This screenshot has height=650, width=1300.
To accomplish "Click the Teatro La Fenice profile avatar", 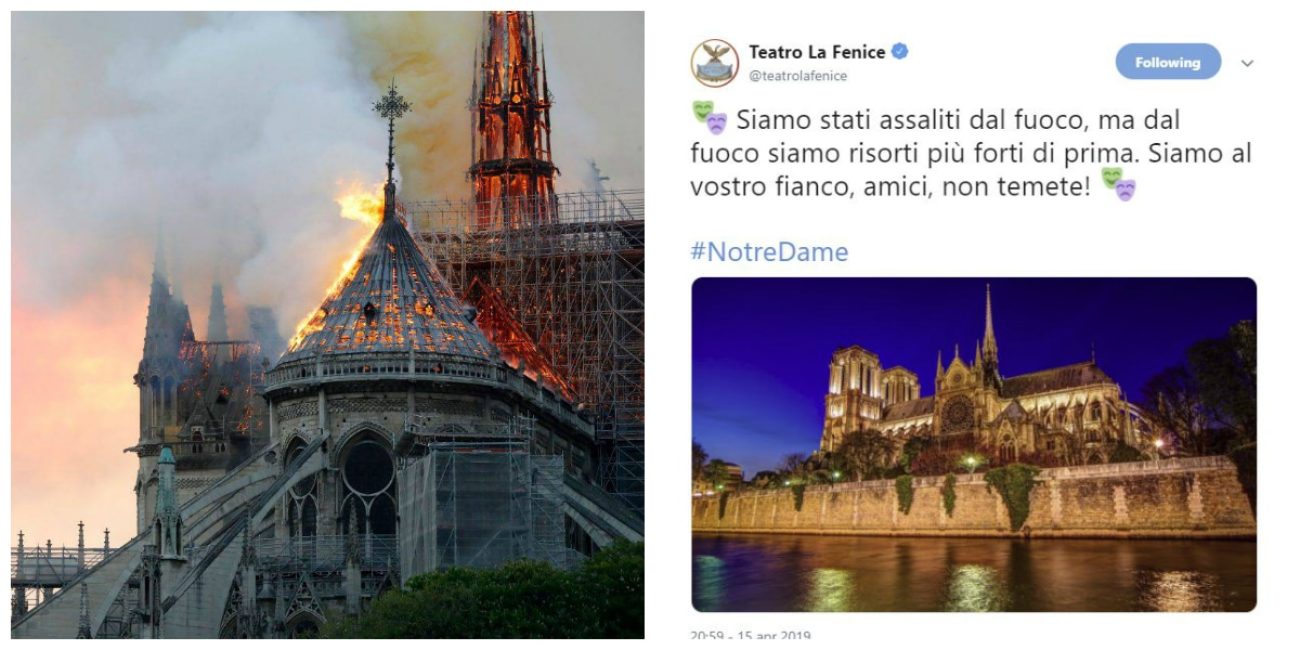I will [x=715, y=63].
